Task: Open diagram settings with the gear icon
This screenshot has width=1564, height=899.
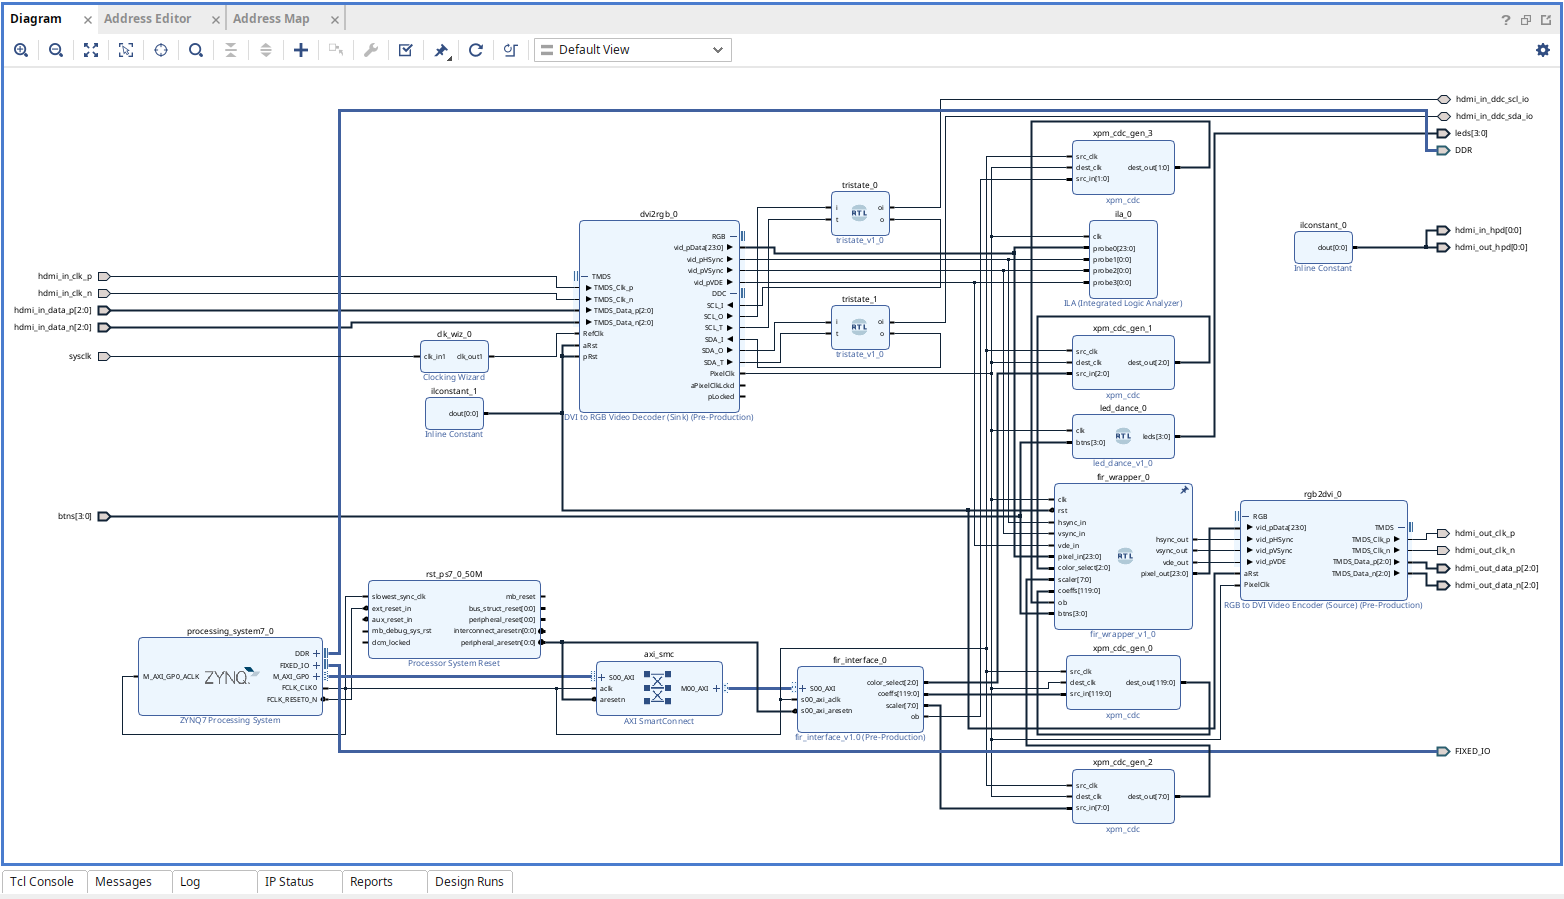Action: [x=1542, y=50]
